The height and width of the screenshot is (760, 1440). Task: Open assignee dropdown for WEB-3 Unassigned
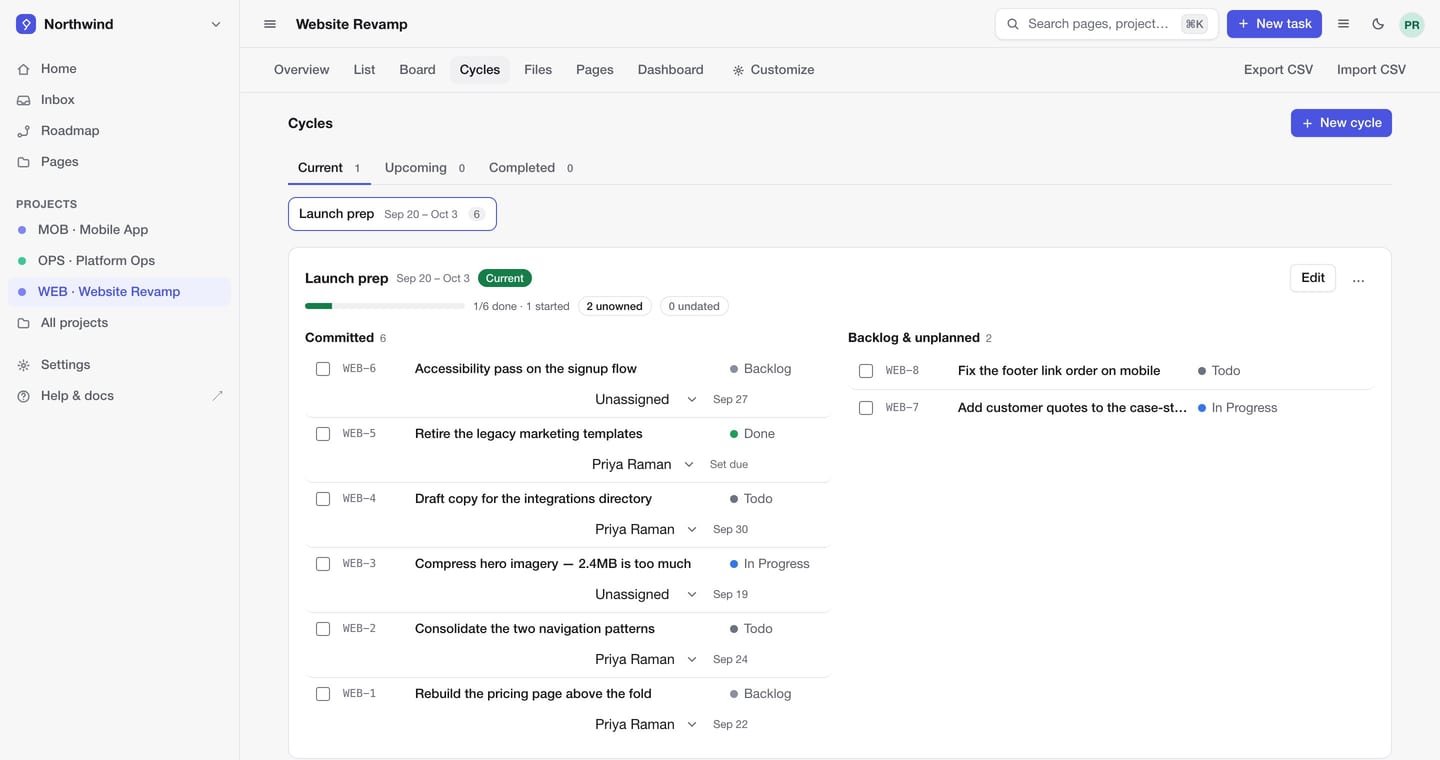click(x=646, y=594)
